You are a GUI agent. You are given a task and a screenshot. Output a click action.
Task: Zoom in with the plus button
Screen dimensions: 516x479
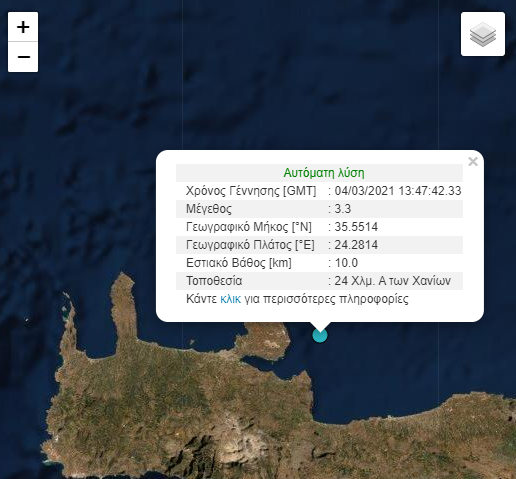[x=23, y=27]
